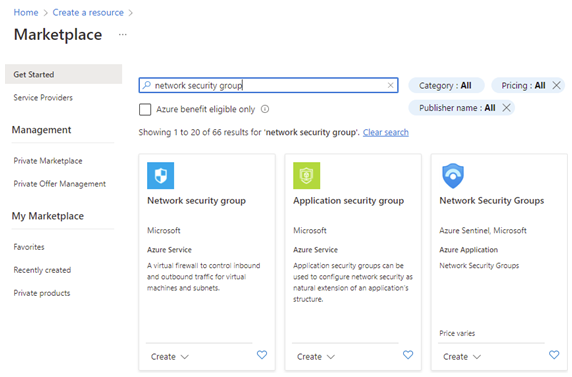Open Private Offer Management
Screen dimensions: 572x377
click(59, 184)
